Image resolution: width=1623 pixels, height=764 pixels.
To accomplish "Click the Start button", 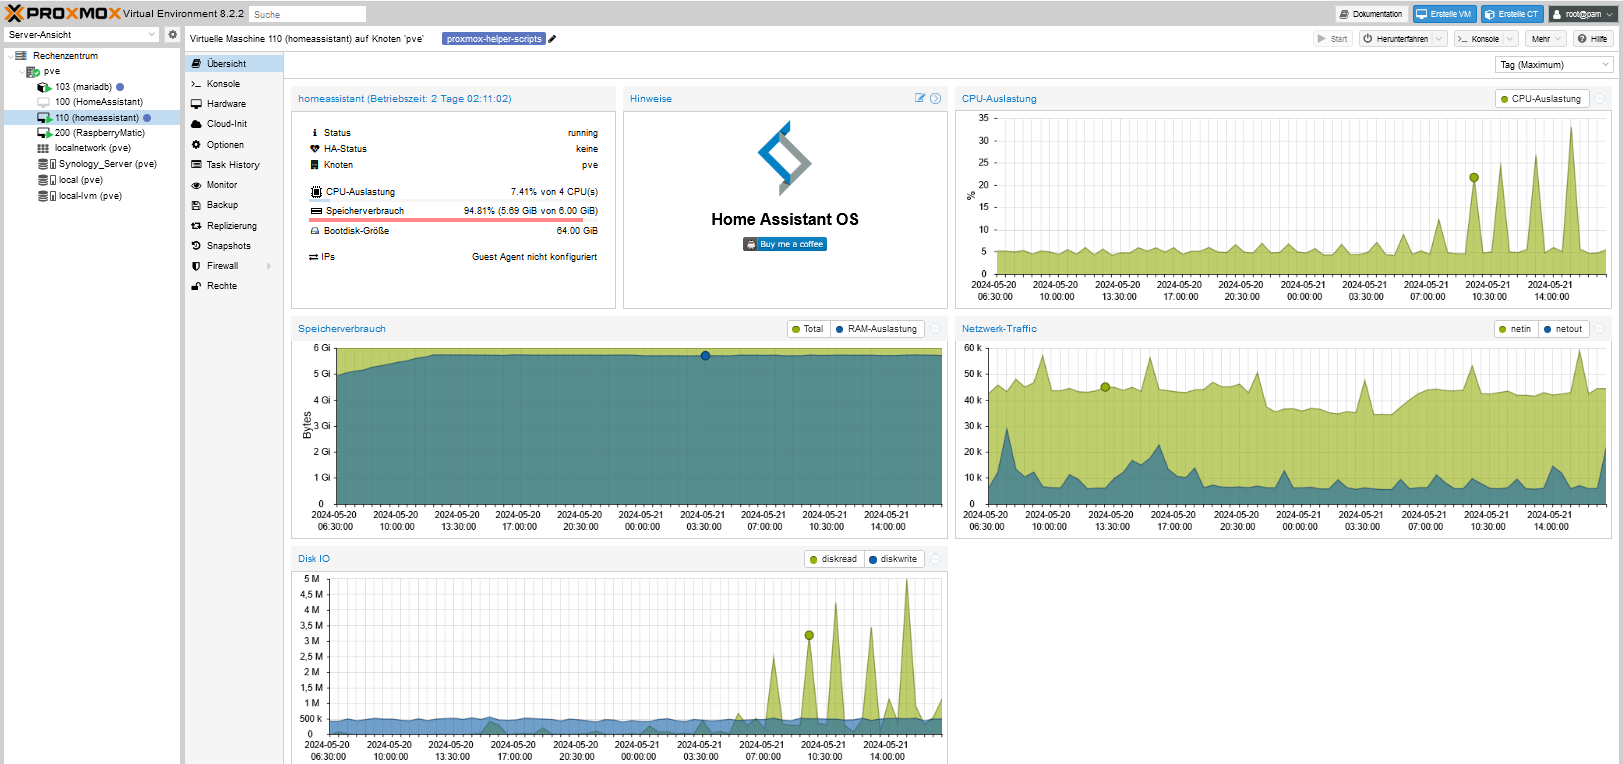I will coord(1332,39).
